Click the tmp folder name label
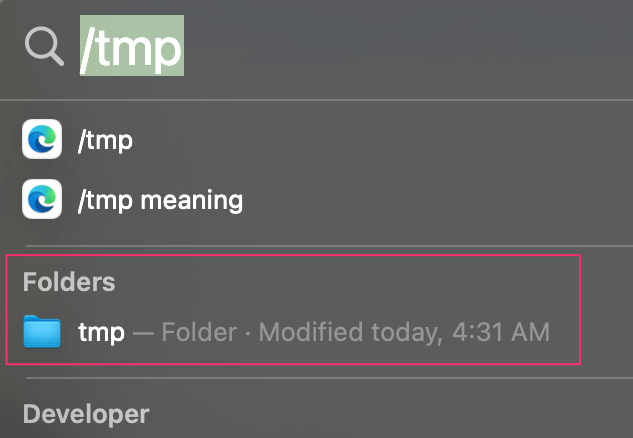 click(x=101, y=333)
